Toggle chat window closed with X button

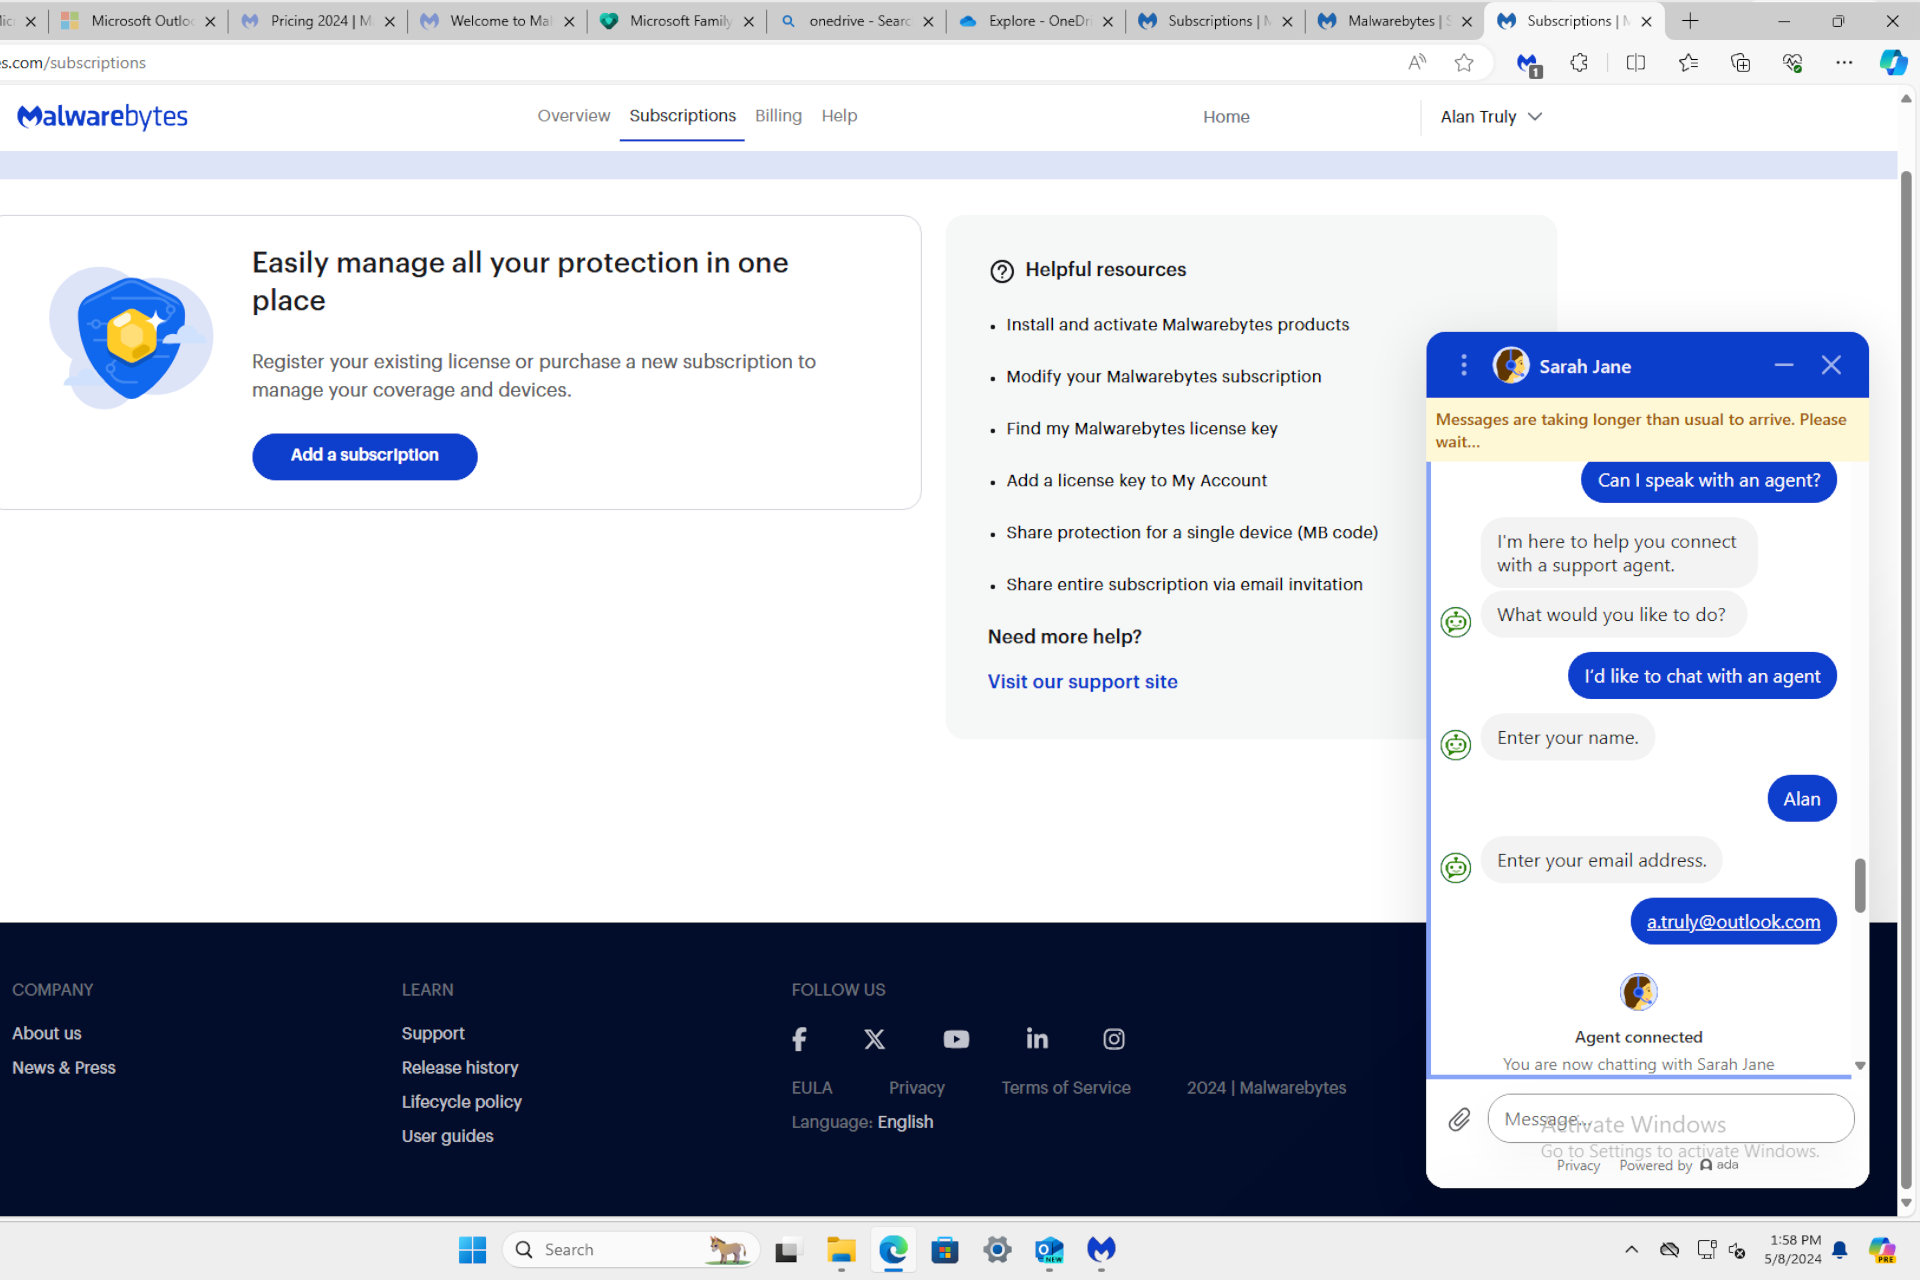(1831, 364)
